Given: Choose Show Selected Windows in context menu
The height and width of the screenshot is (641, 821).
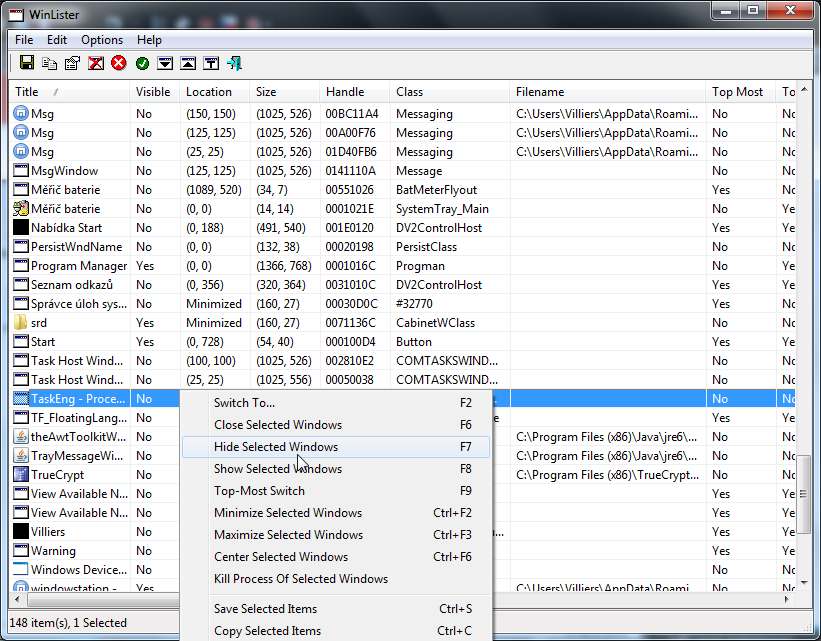Looking at the screenshot, I should point(336,469).
